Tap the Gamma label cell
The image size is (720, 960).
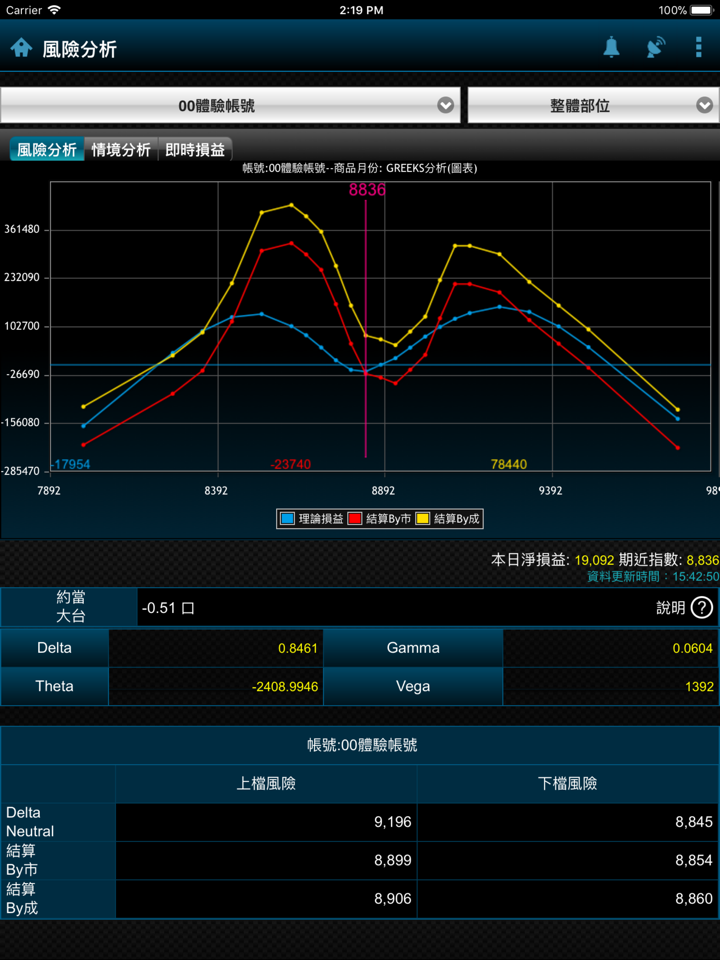coord(413,648)
